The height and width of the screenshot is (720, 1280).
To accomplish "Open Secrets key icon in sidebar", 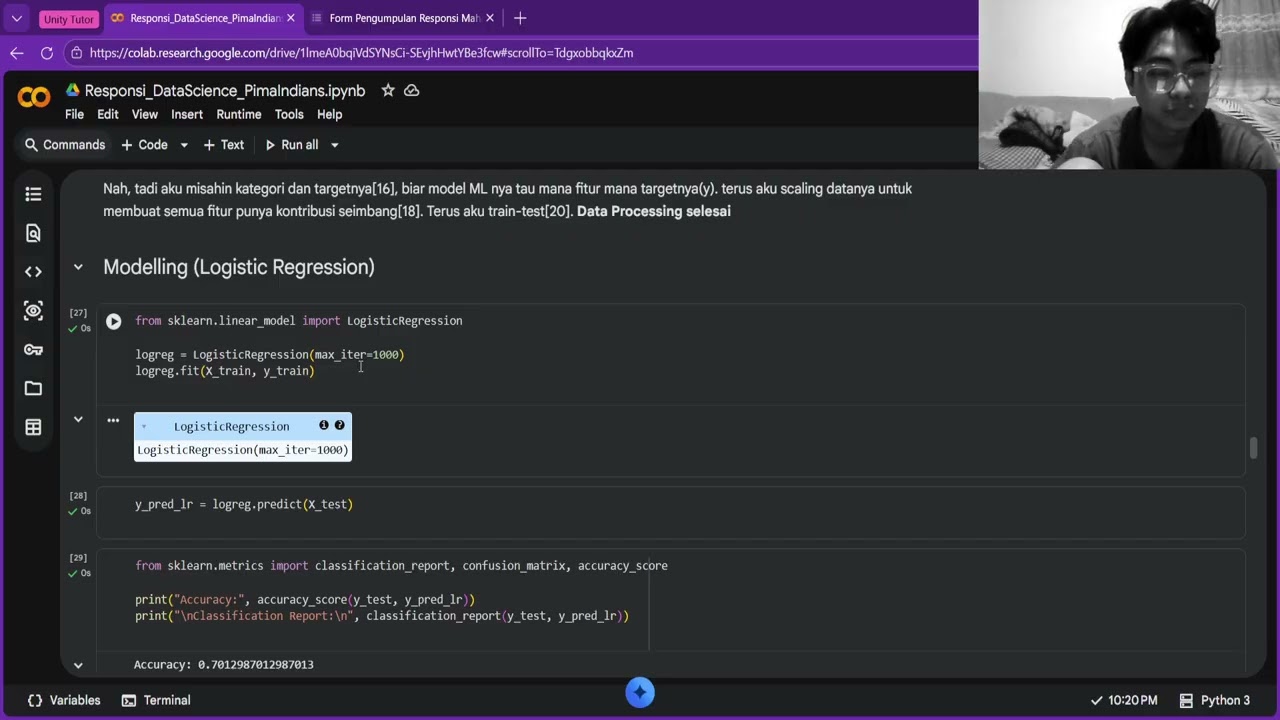I will pos(33,350).
